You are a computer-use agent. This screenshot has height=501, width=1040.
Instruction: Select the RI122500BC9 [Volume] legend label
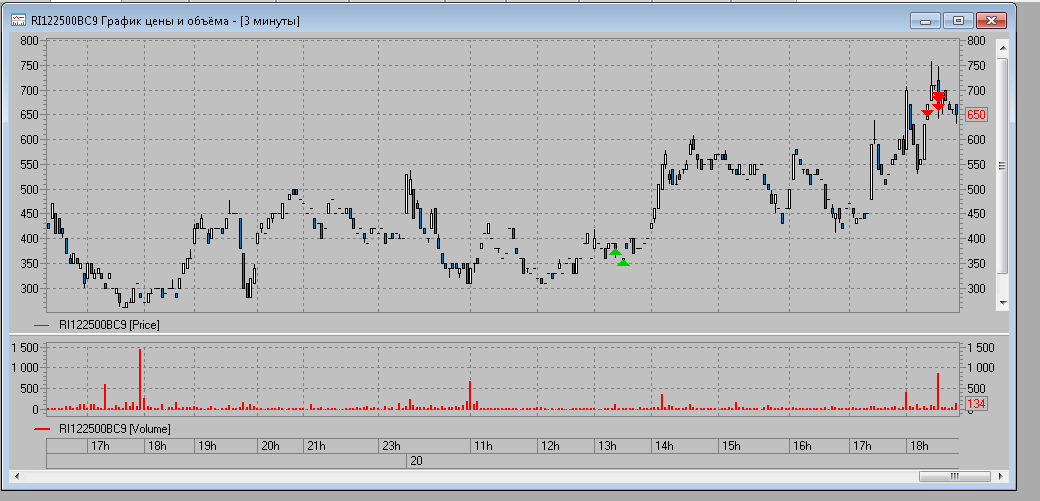click(114, 429)
